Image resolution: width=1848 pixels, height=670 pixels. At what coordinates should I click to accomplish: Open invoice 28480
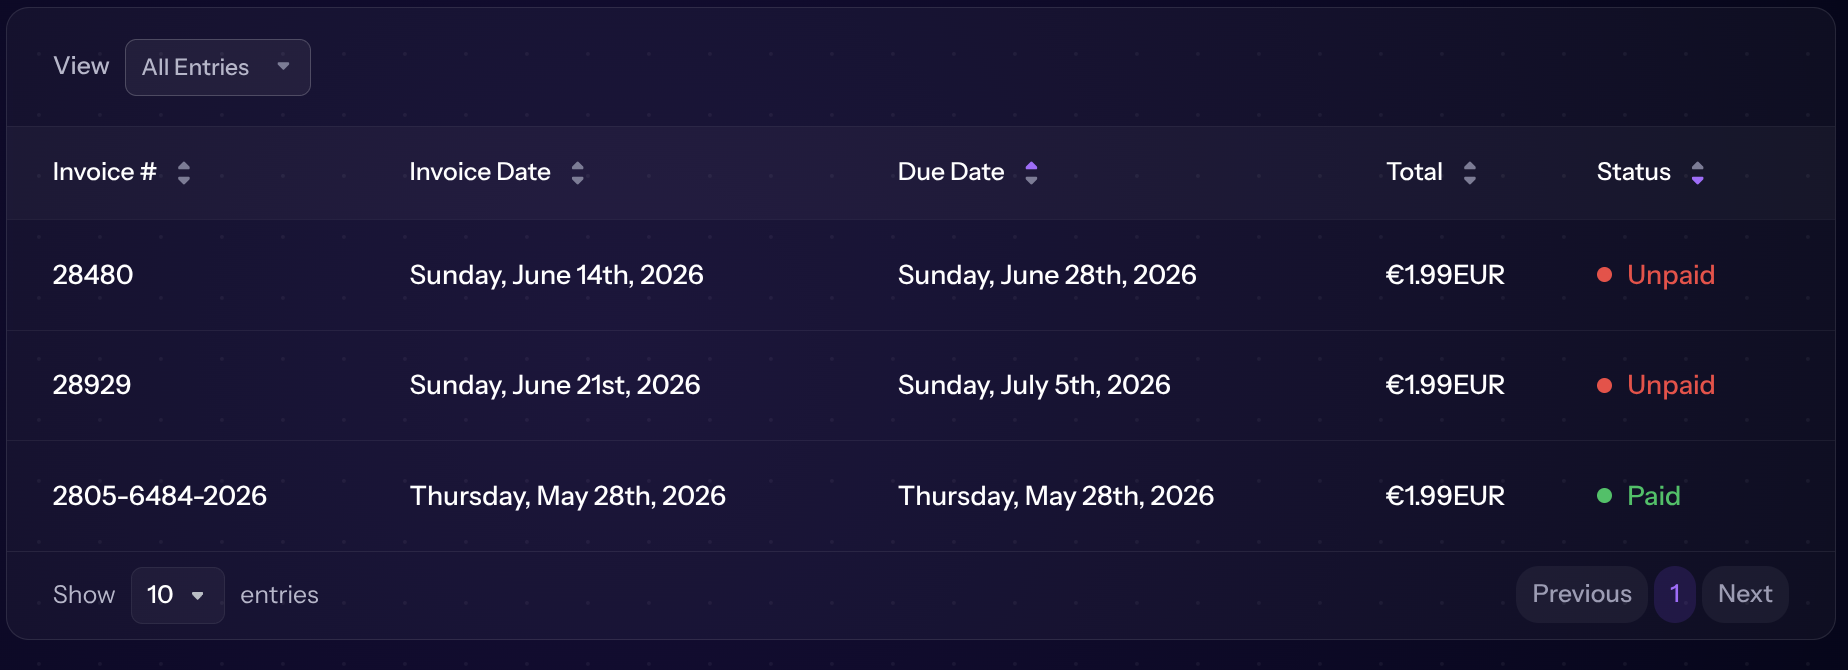93,275
